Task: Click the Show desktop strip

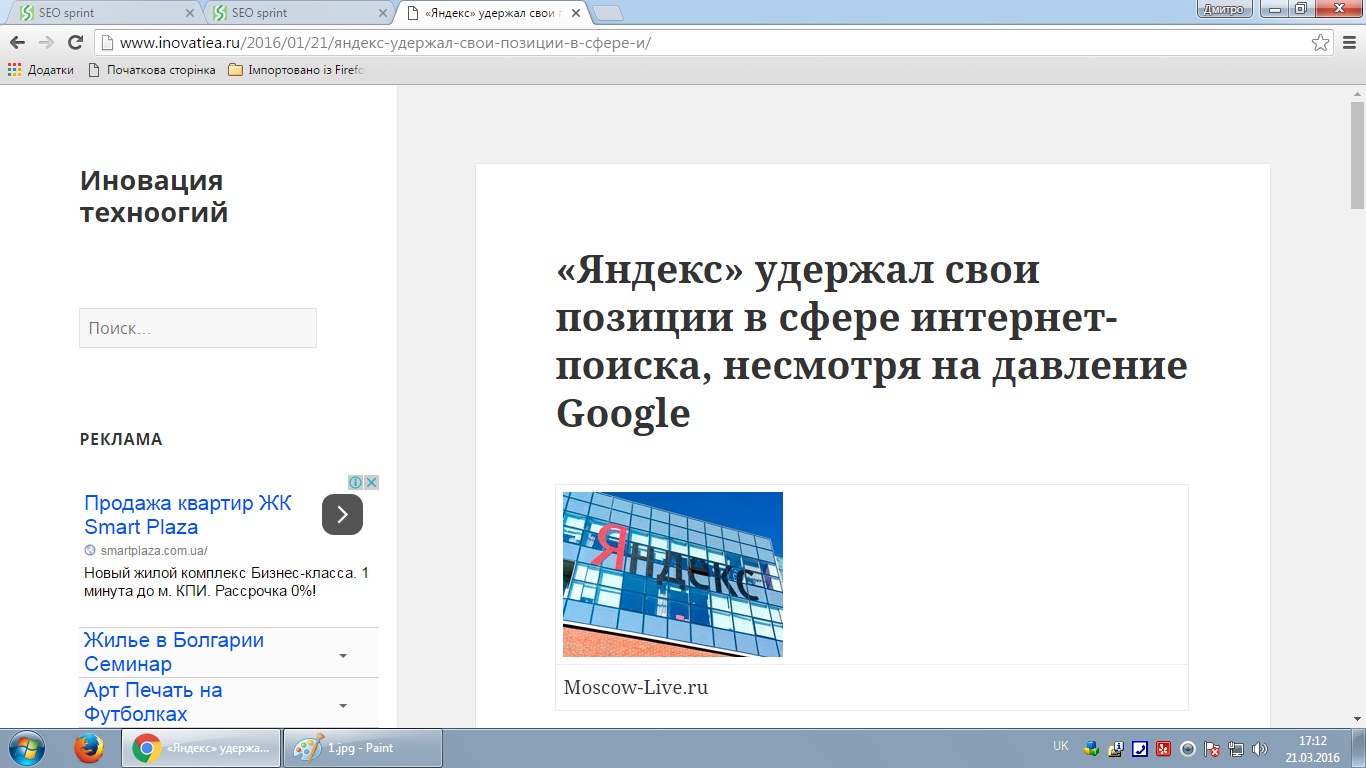Action: coord(1359,748)
